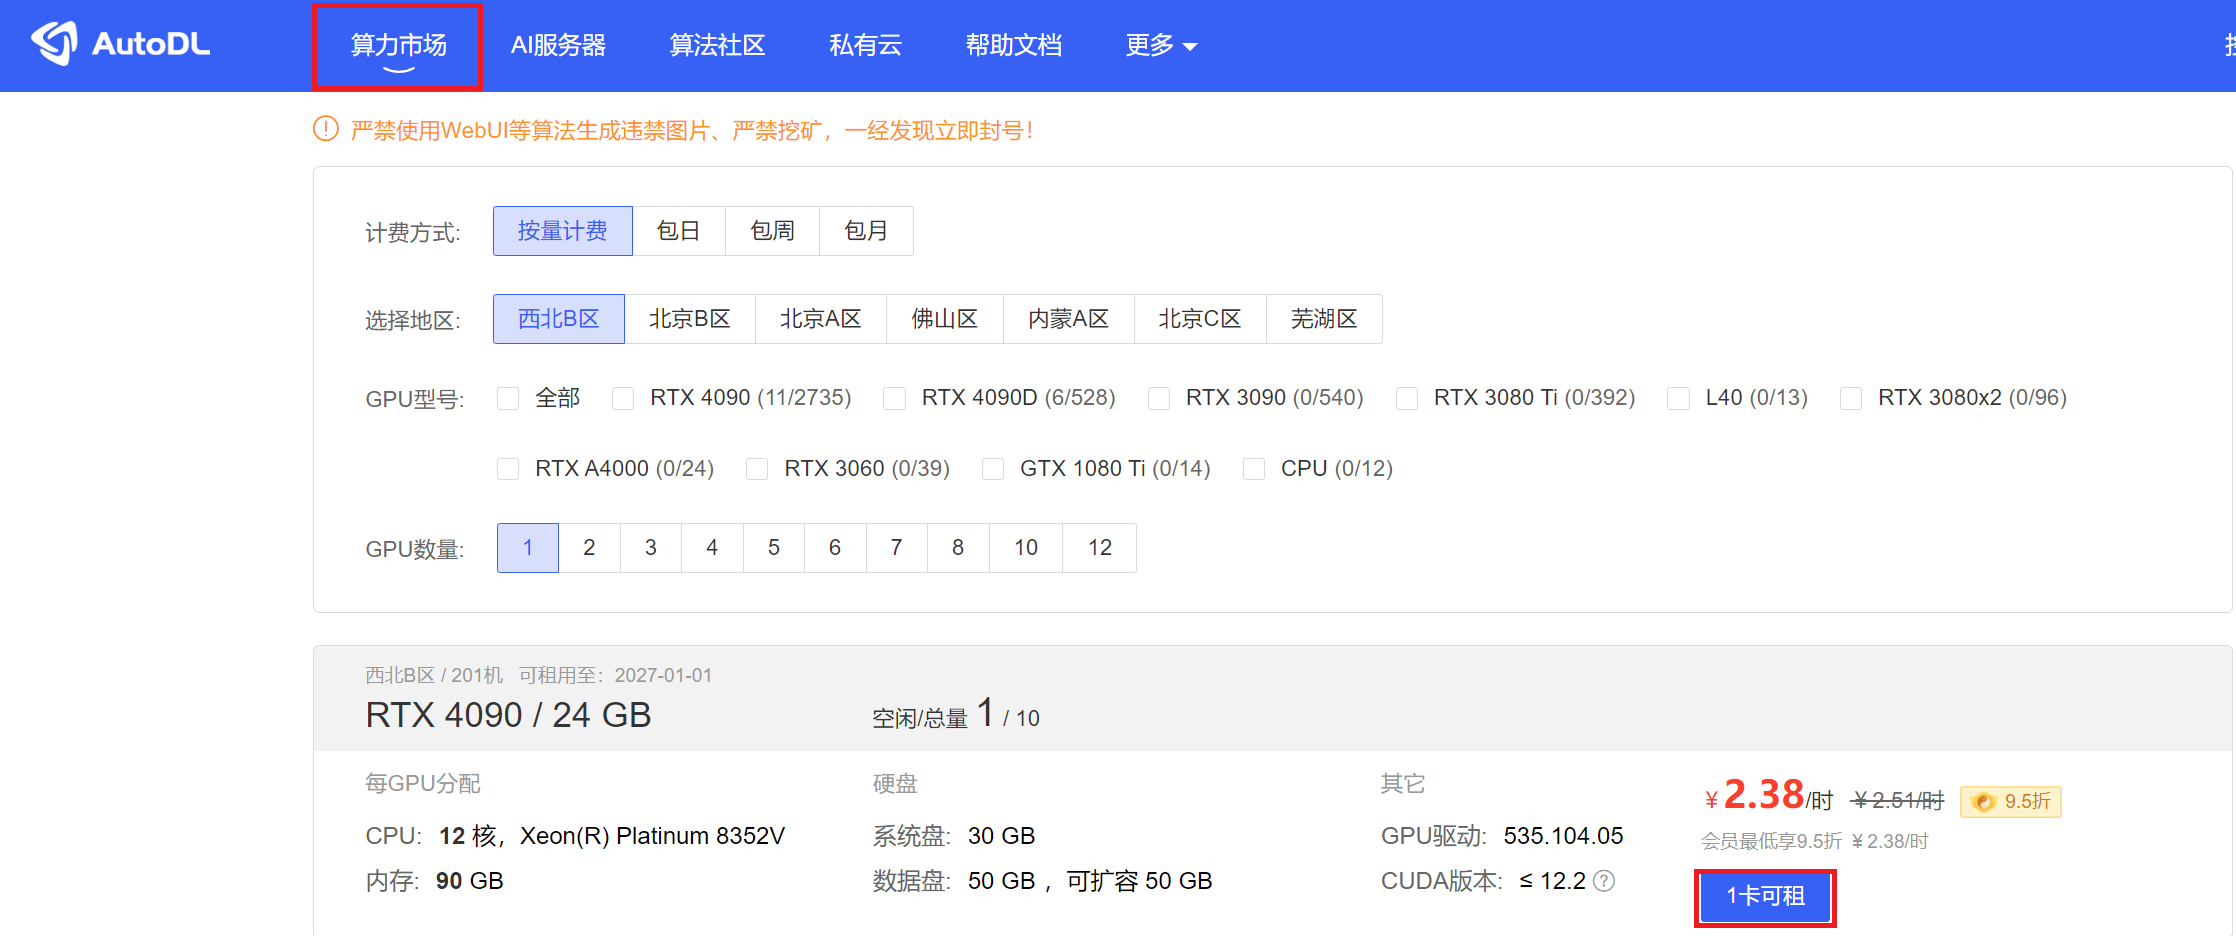The width and height of the screenshot is (2236, 936).
Task: Set GPU quantity to 5
Action: (x=774, y=548)
